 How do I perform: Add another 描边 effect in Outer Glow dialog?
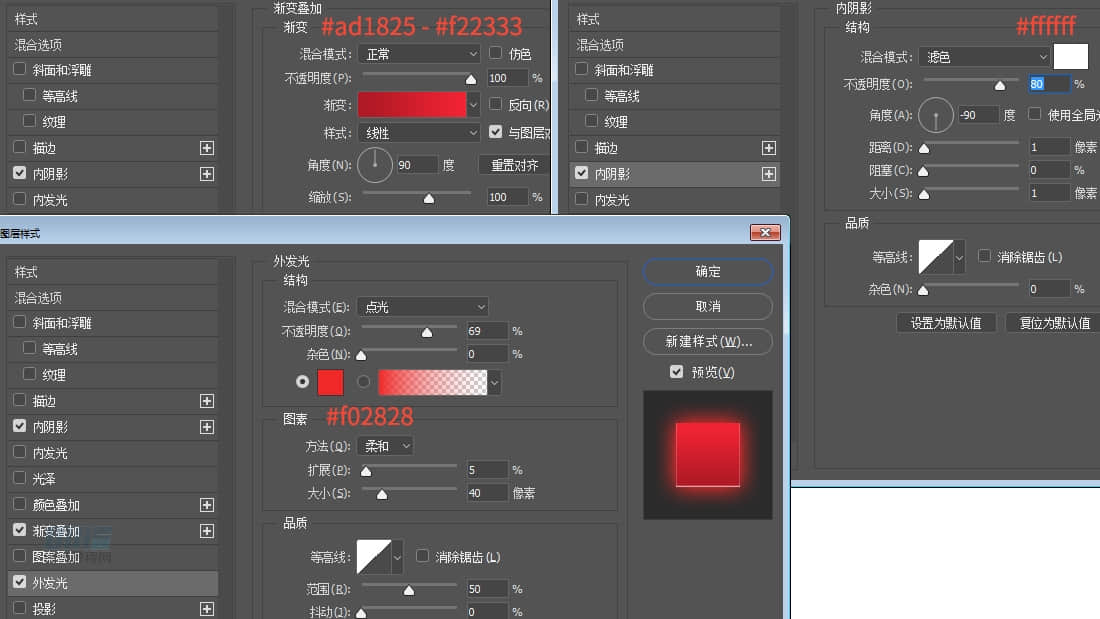pos(207,401)
